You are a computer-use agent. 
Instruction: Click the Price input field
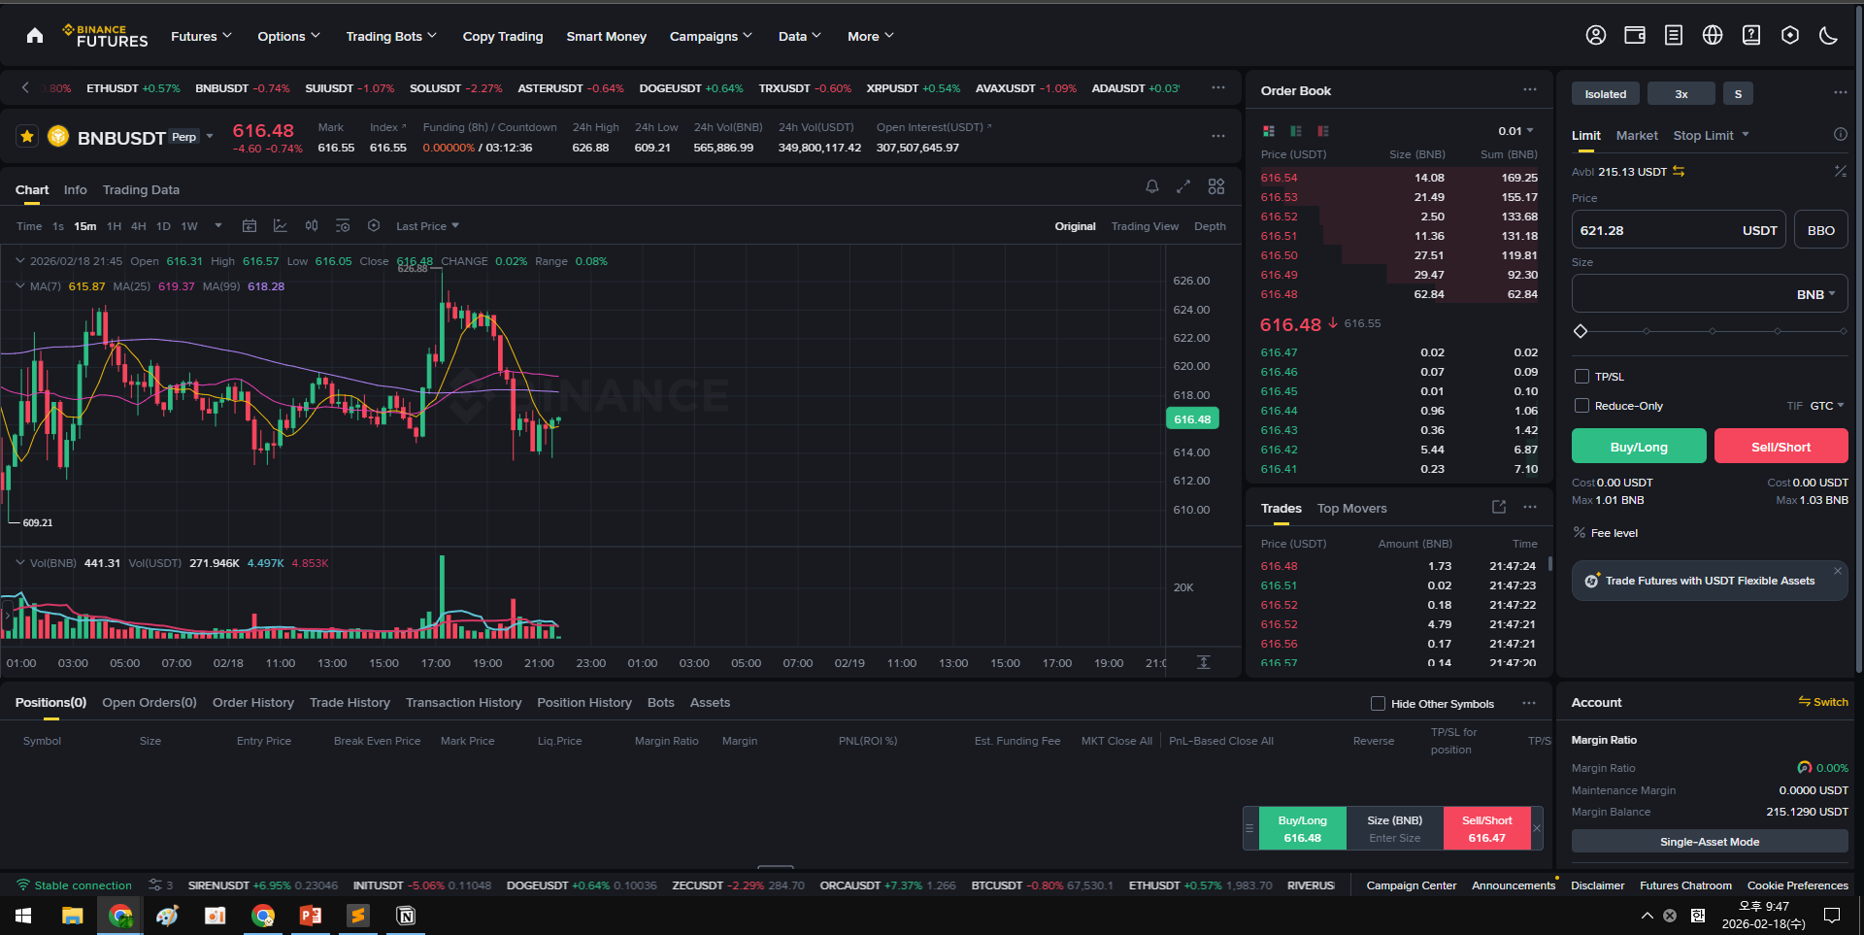[x=1679, y=230]
